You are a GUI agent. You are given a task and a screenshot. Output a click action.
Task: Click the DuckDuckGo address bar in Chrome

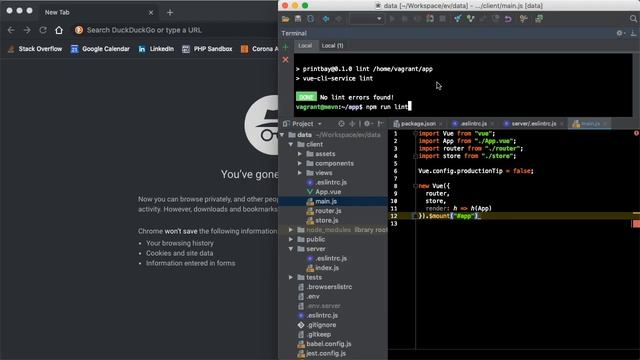[x=176, y=30]
